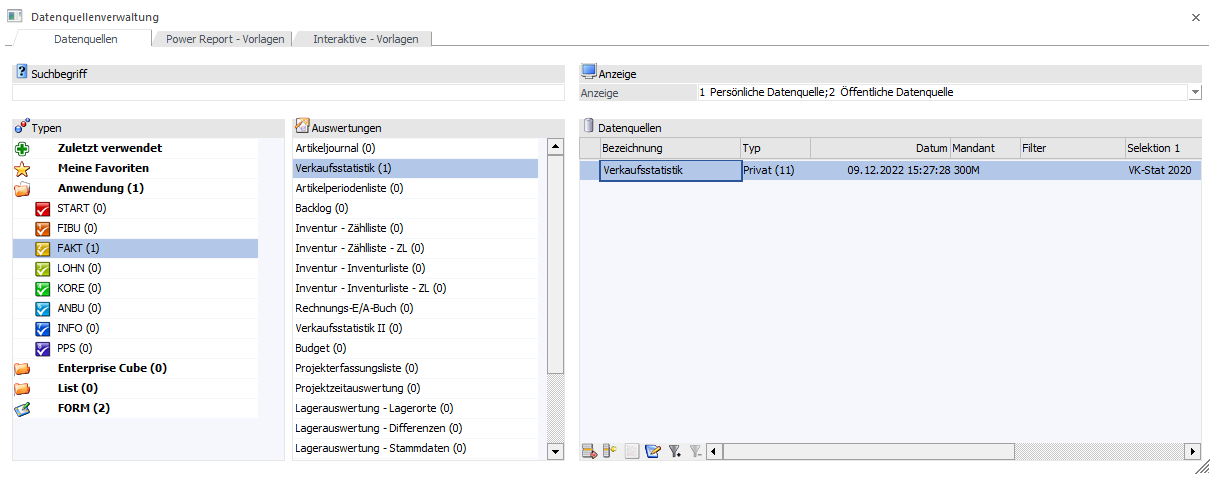Click the LOHN green checkmark icon
Screen dimensions: 1214x479
click(42, 268)
